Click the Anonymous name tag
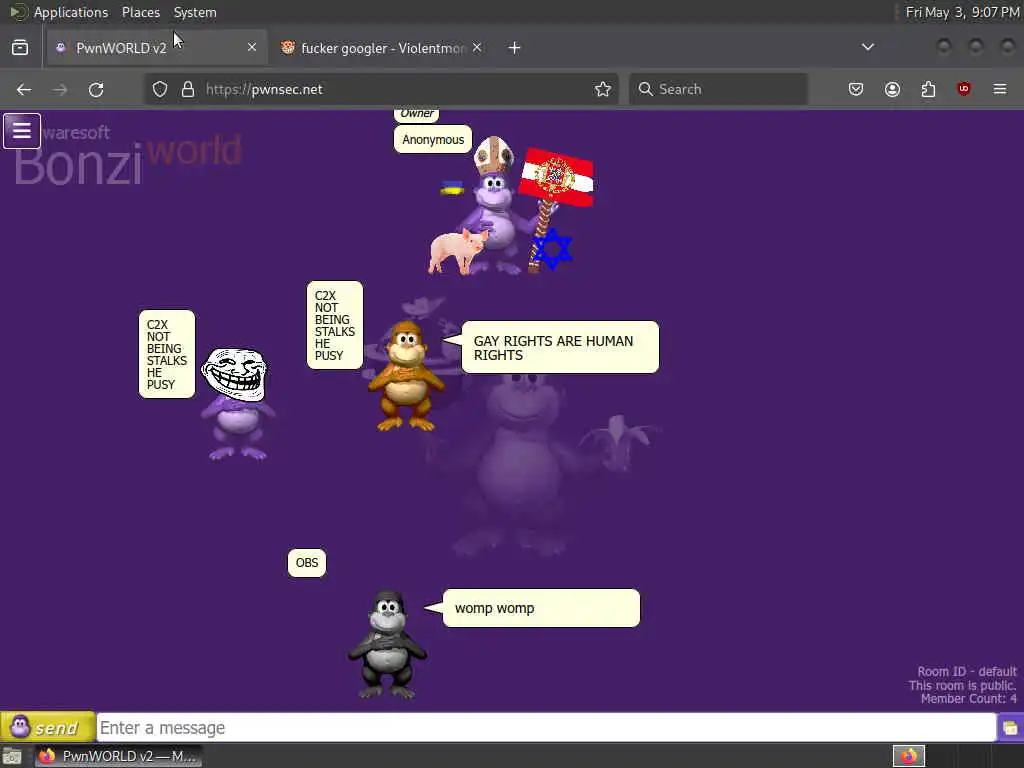Viewport: 1024px width, 768px height. pos(433,140)
